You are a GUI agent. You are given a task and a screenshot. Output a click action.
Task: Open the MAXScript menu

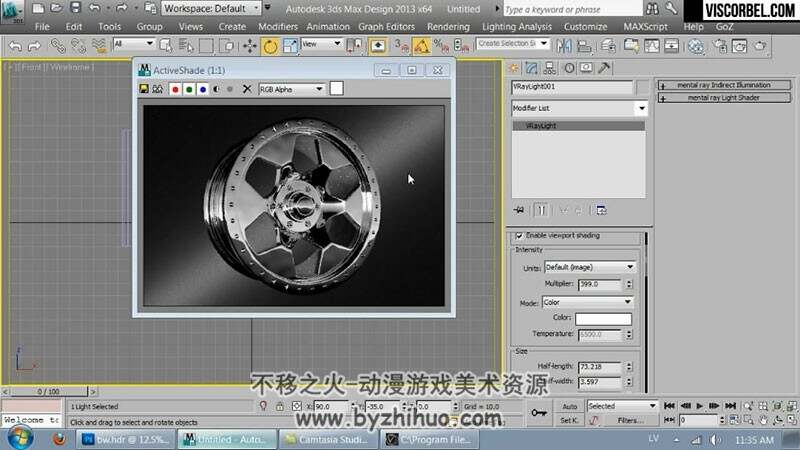[645, 27]
